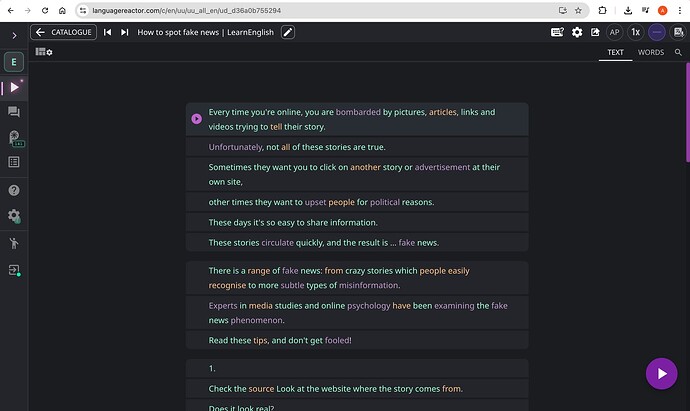Open settings gear in the top toolbar
The image size is (690, 411).
(x=577, y=32)
